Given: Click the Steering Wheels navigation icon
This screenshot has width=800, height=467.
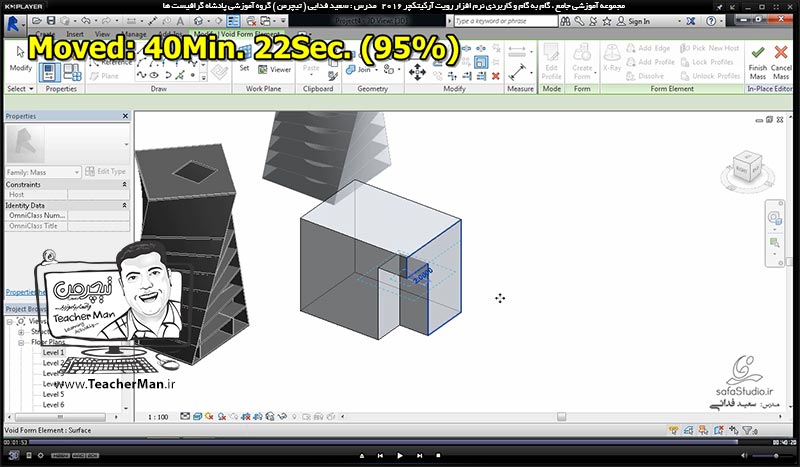Looking at the screenshot, I should pos(774,218).
